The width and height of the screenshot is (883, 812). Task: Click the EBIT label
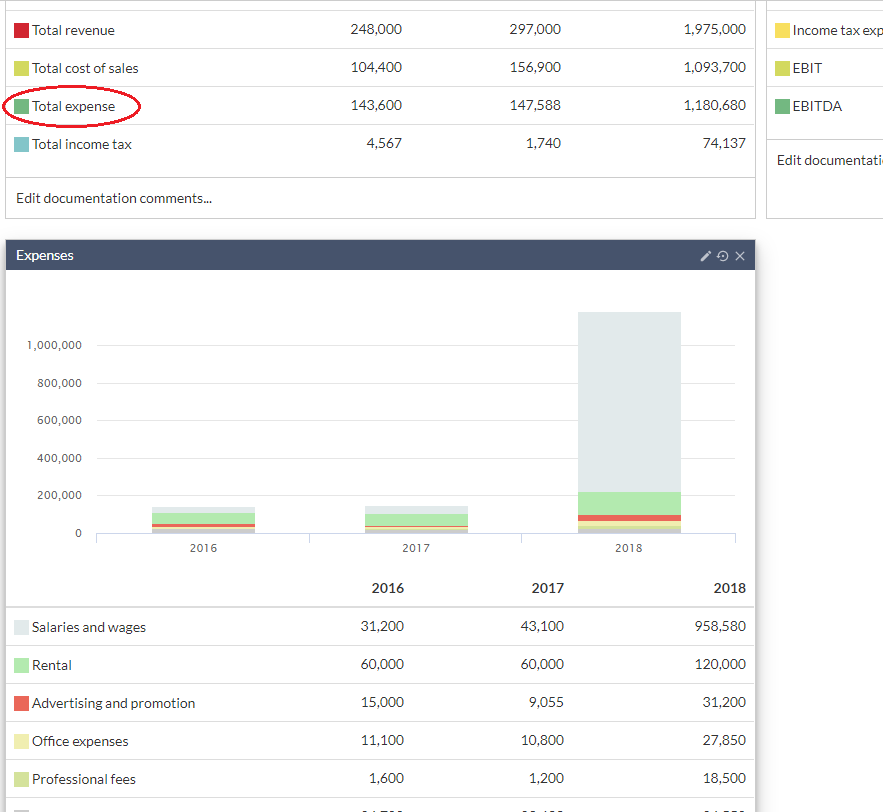coord(808,68)
